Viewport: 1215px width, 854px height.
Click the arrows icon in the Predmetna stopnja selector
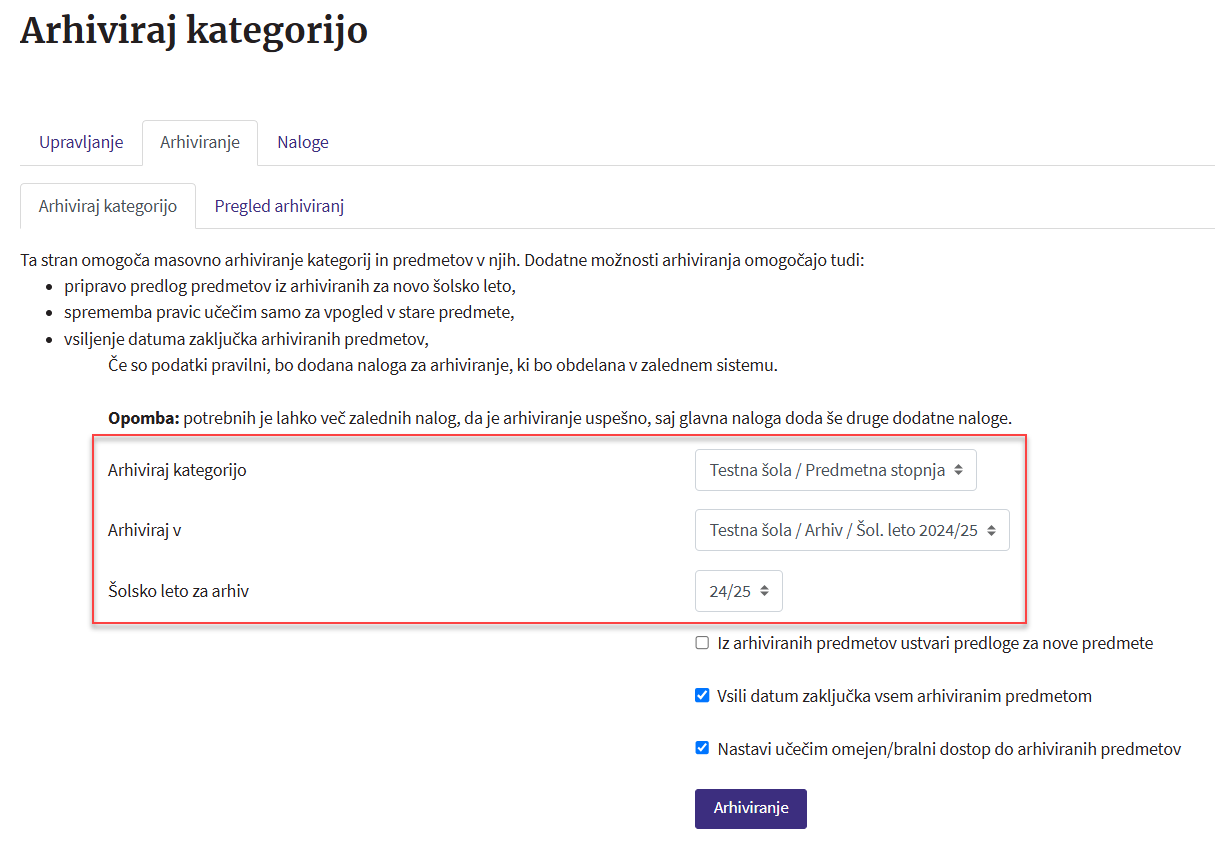[959, 470]
